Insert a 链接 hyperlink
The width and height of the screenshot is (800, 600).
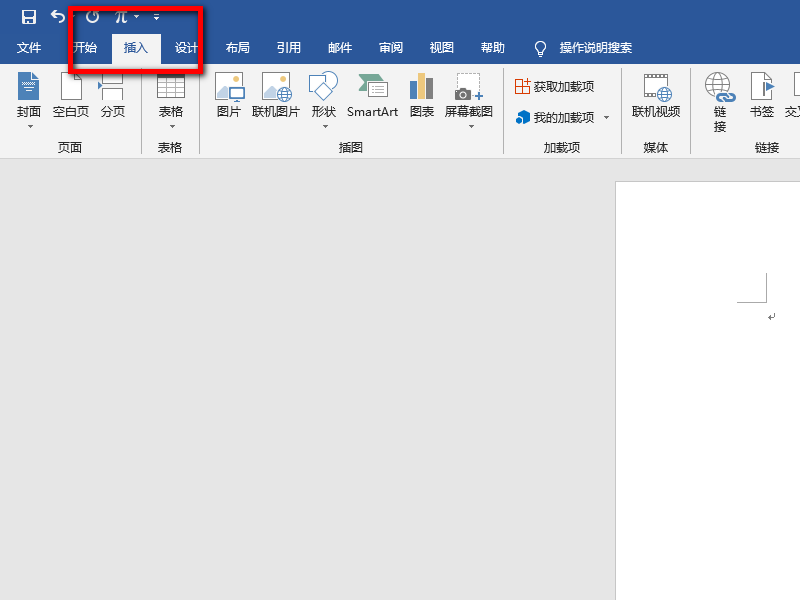pyautogui.click(x=720, y=102)
